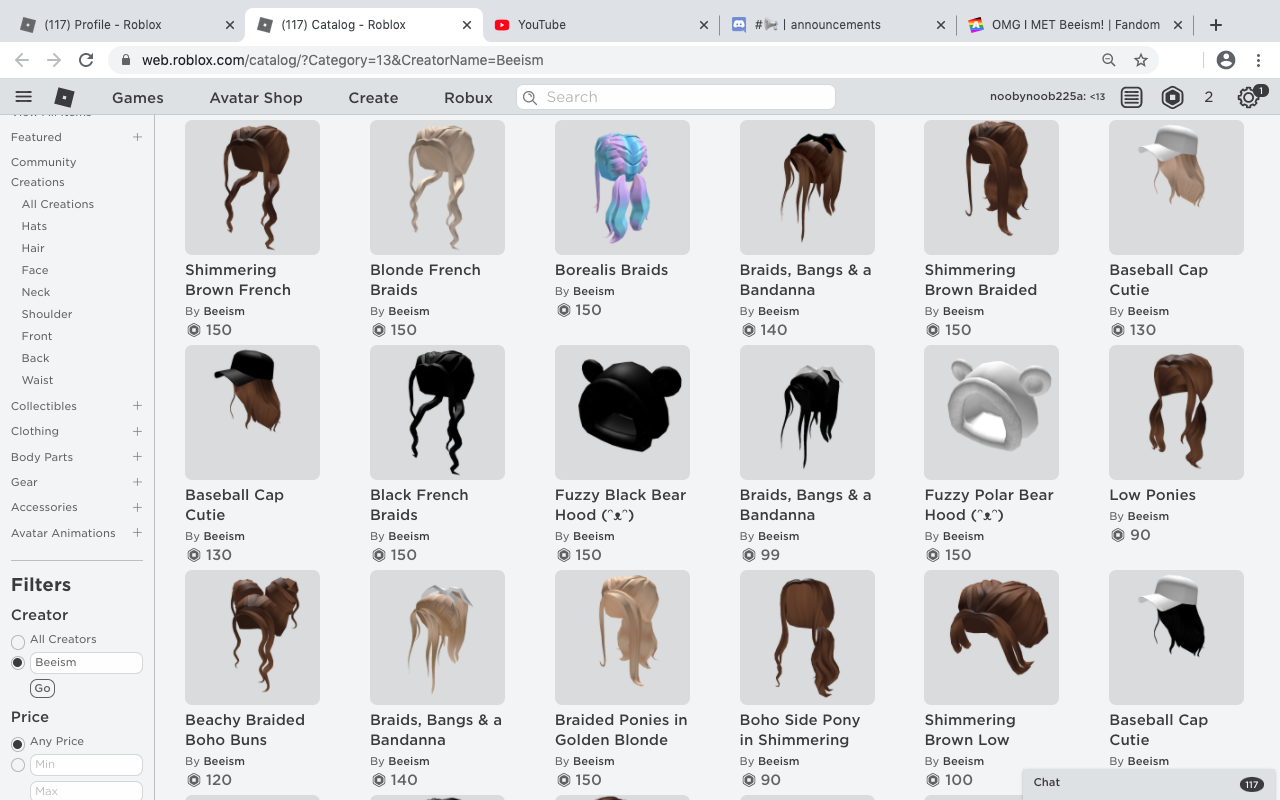This screenshot has width=1280, height=800.
Task: Open the settings gear icon
Action: coord(1248,97)
